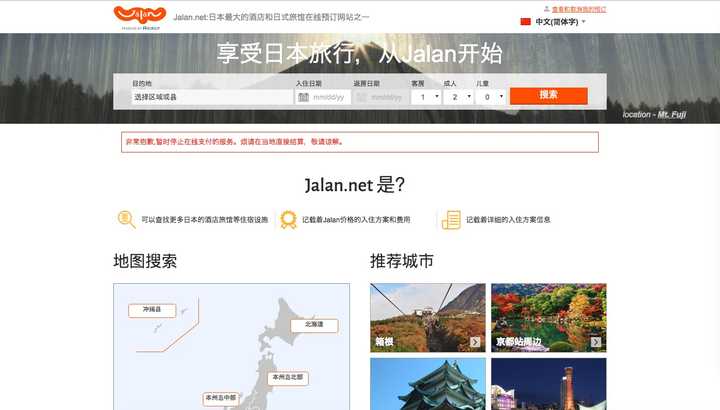The image size is (720, 410).
Task: Open the 儿童 children dropdown
Action: [x=490, y=97]
